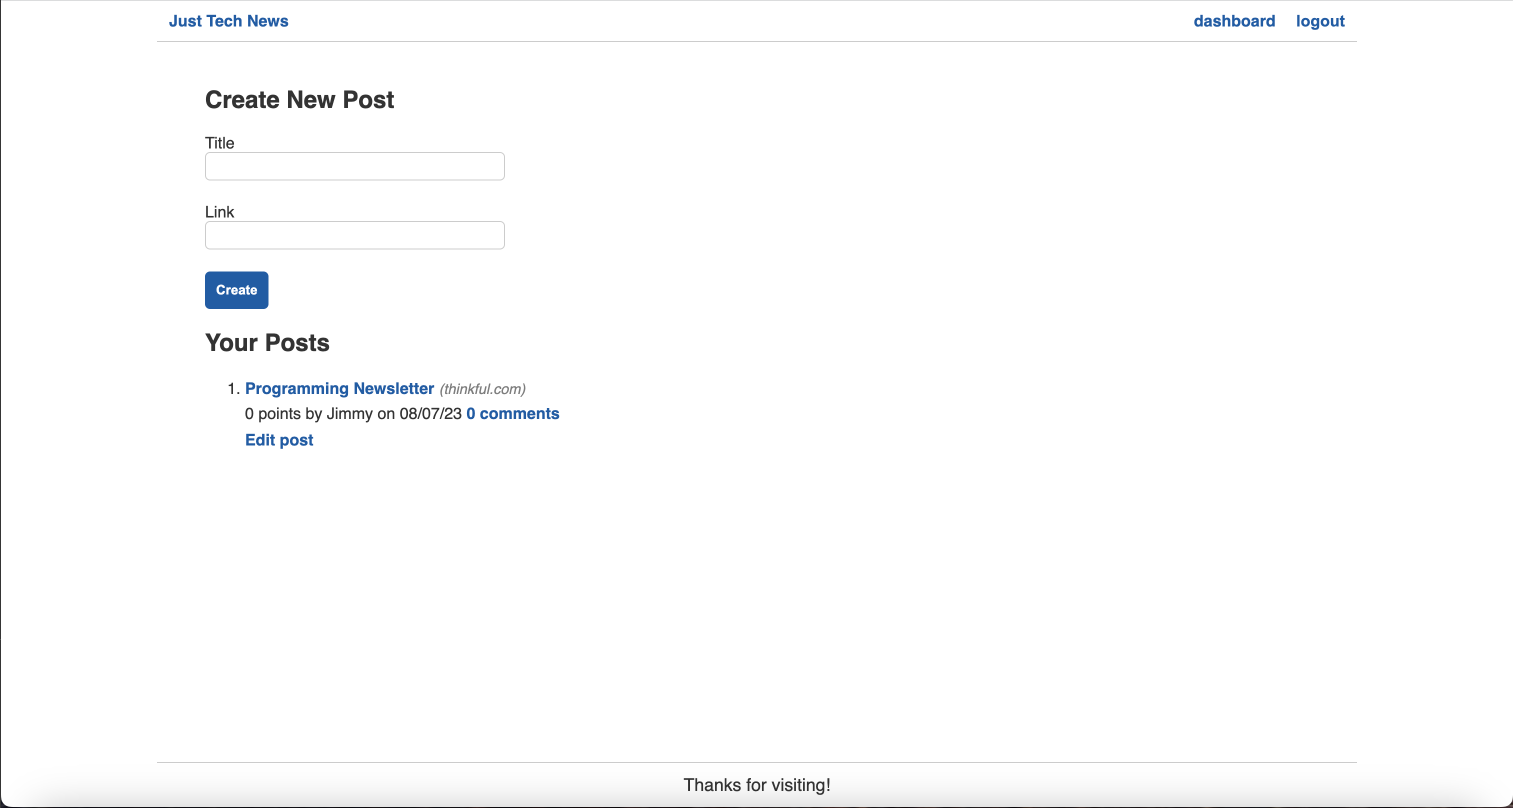The image size is (1513, 808).
Task: Click the (thinkful.com) domain text
Action: tap(483, 389)
